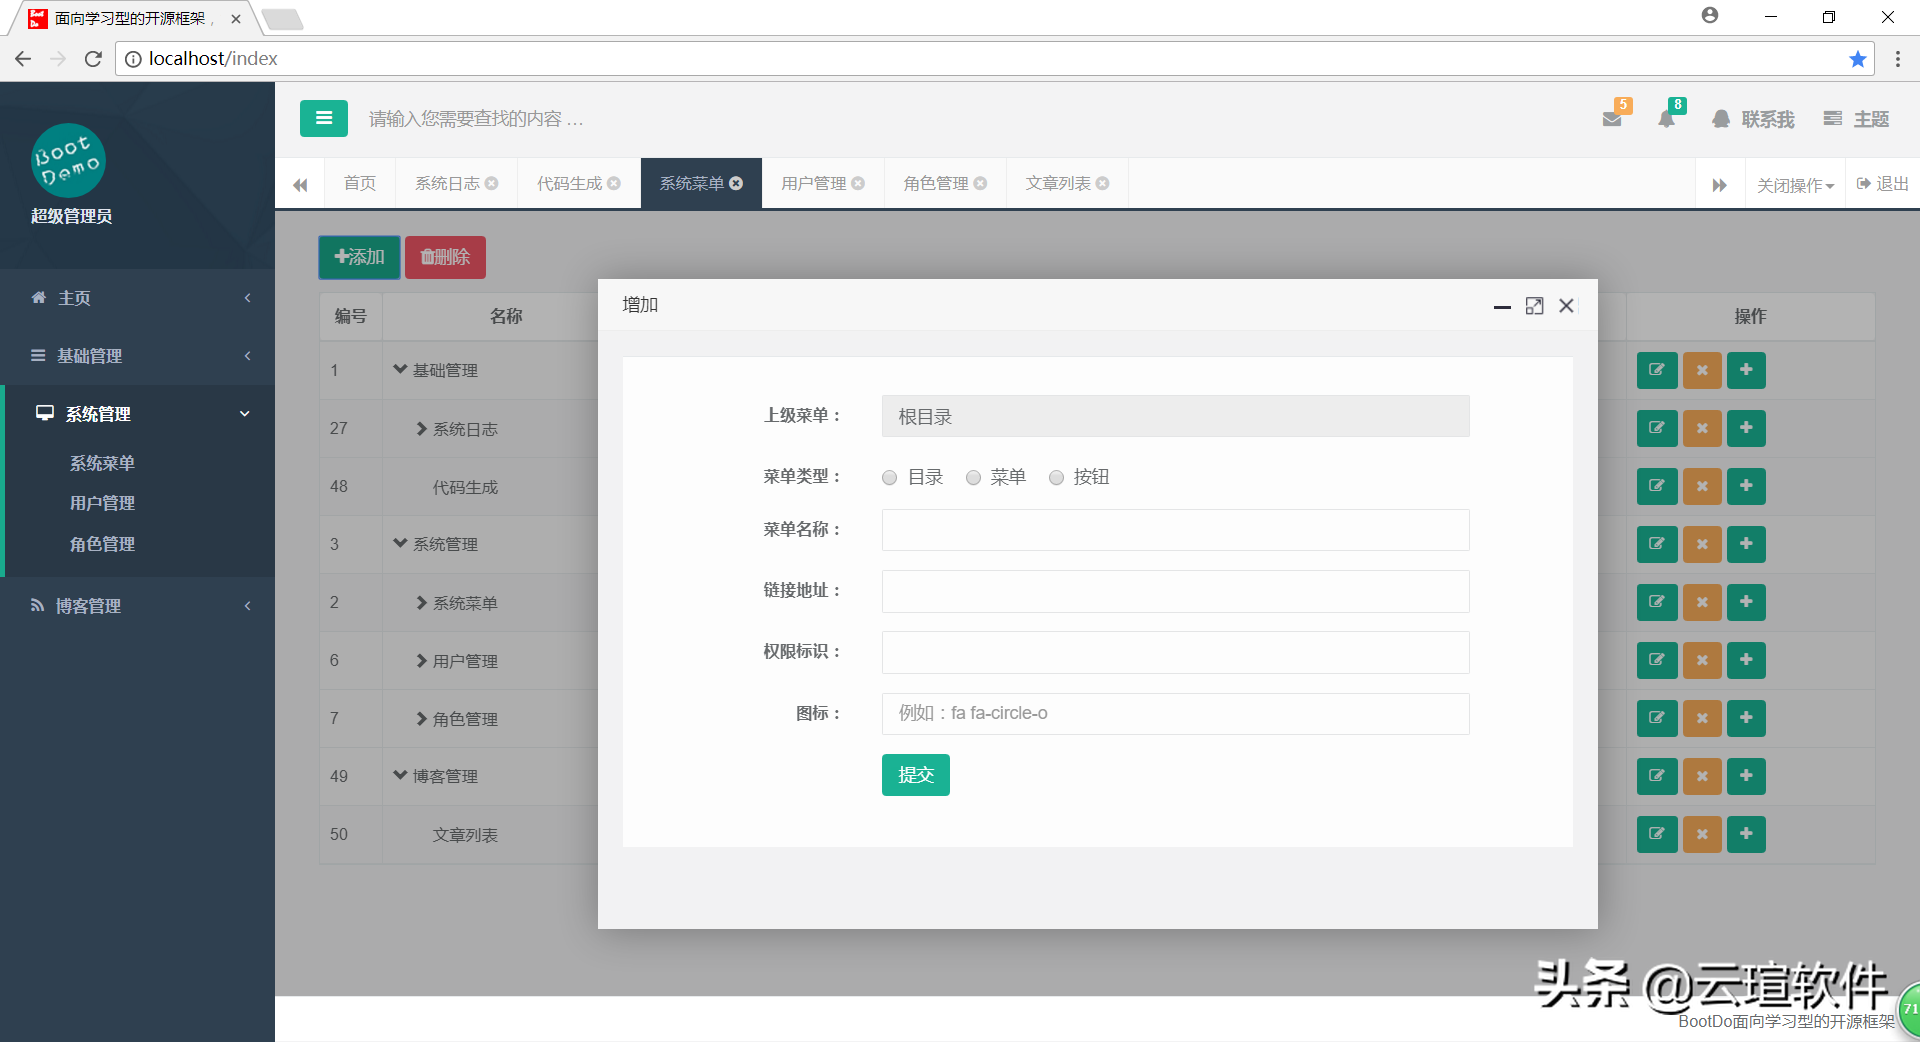Toggle the green hamburger sidebar button
Image resolution: width=1920 pixels, height=1042 pixels.
323,118
